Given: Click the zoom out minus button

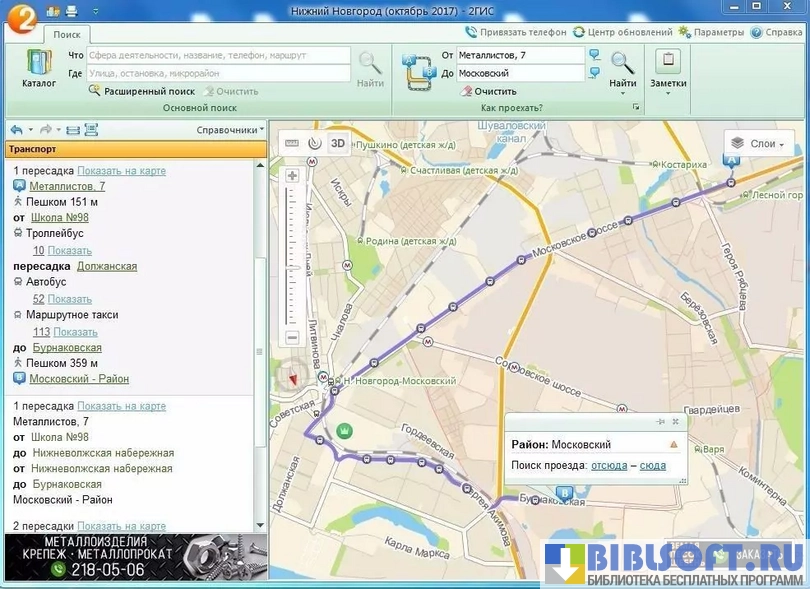Looking at the screenshot, I should (292, 338).
